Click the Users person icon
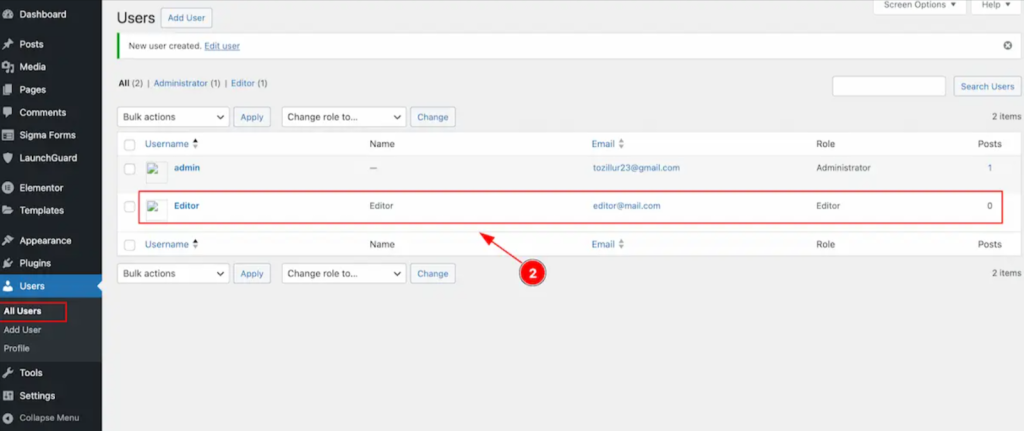The width and height of the screenshot is (1024, 431). pyautogui.click(x=8, y=286)
